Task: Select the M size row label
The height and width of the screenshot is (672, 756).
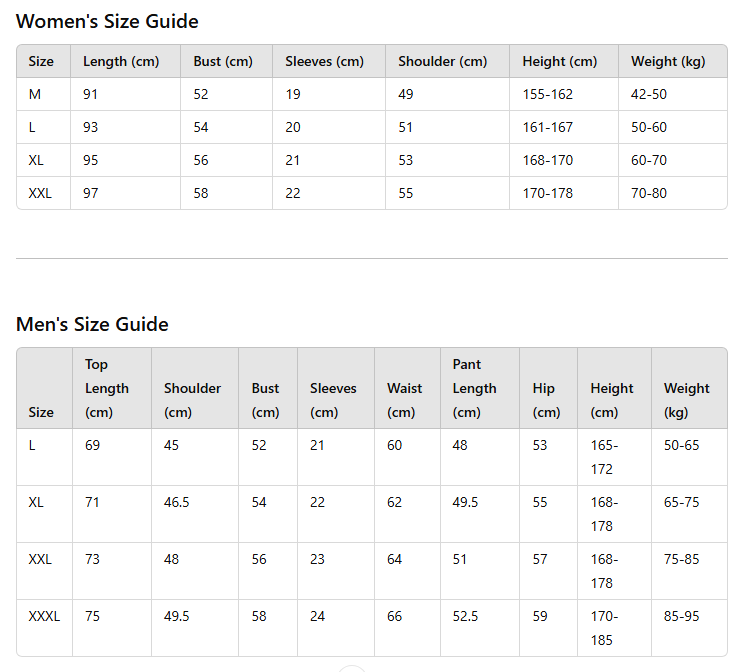Action: (36, 94)
